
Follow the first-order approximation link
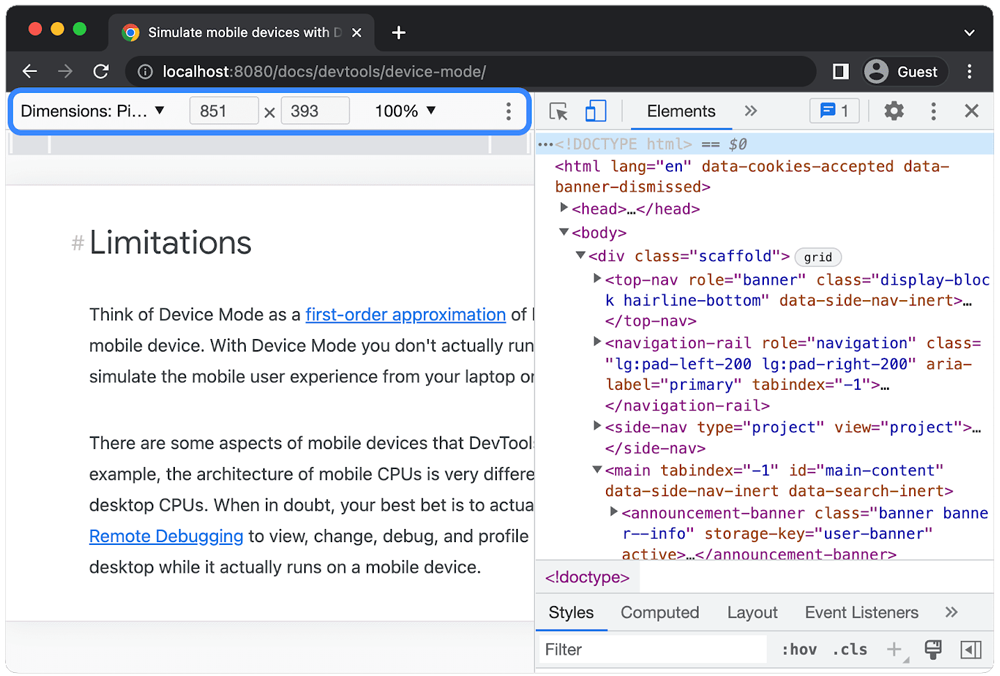pos(405,314)
